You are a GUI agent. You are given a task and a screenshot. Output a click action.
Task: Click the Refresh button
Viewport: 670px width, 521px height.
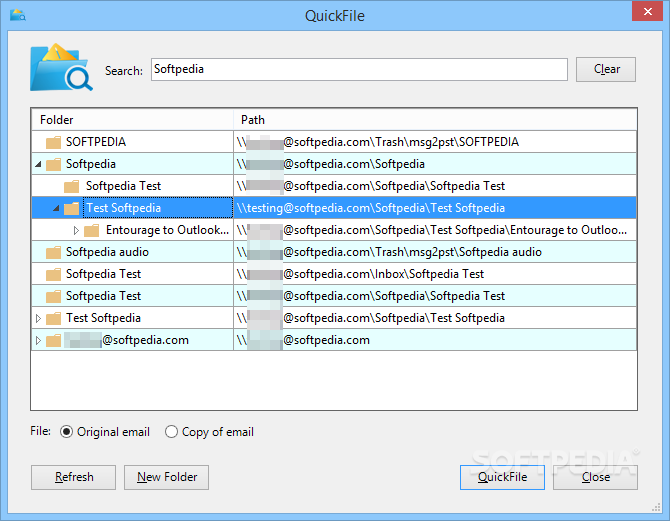[x=73, y=477]
